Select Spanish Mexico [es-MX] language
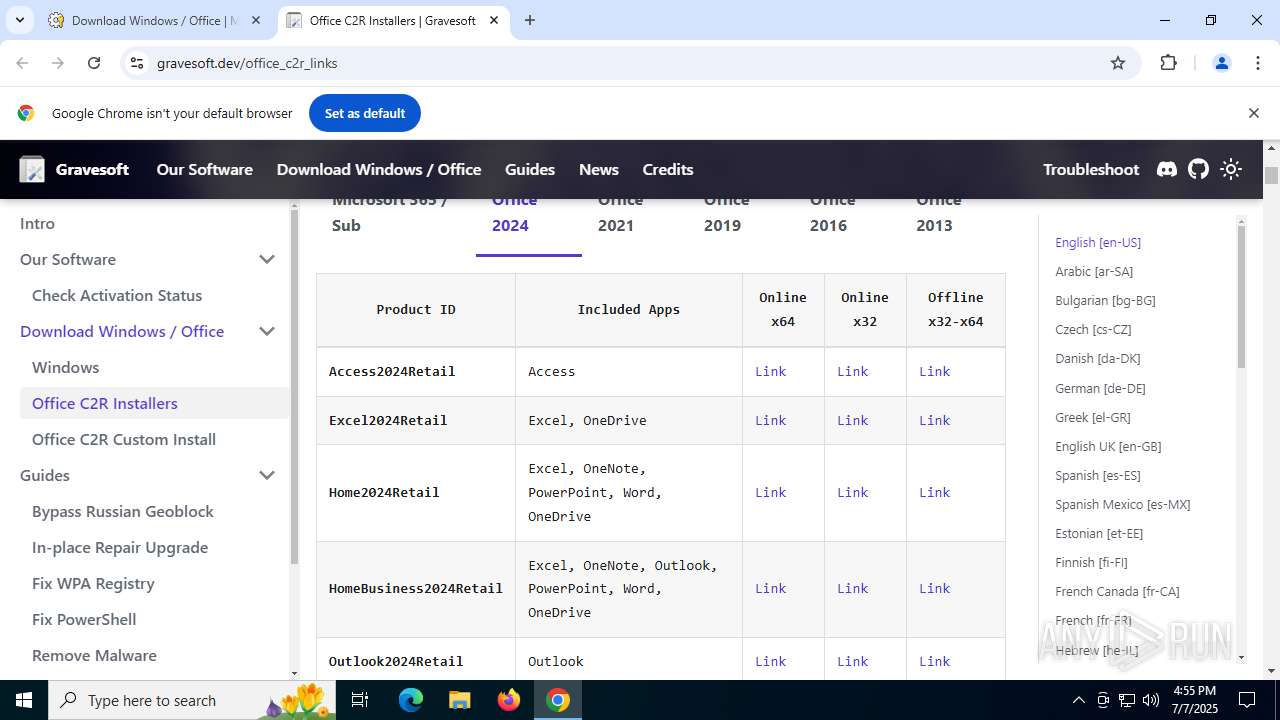 pyautogui.click(x=1123, y=504)
